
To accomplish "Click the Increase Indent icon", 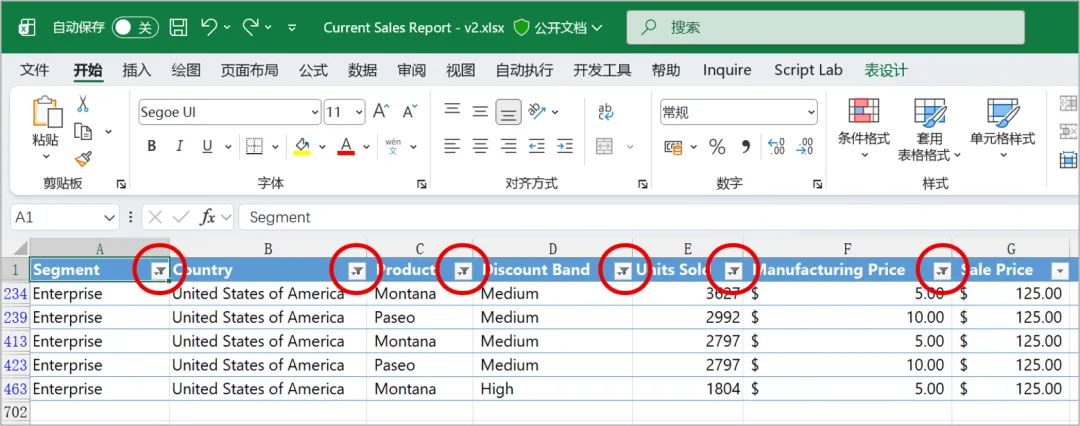I will [565, 145].
